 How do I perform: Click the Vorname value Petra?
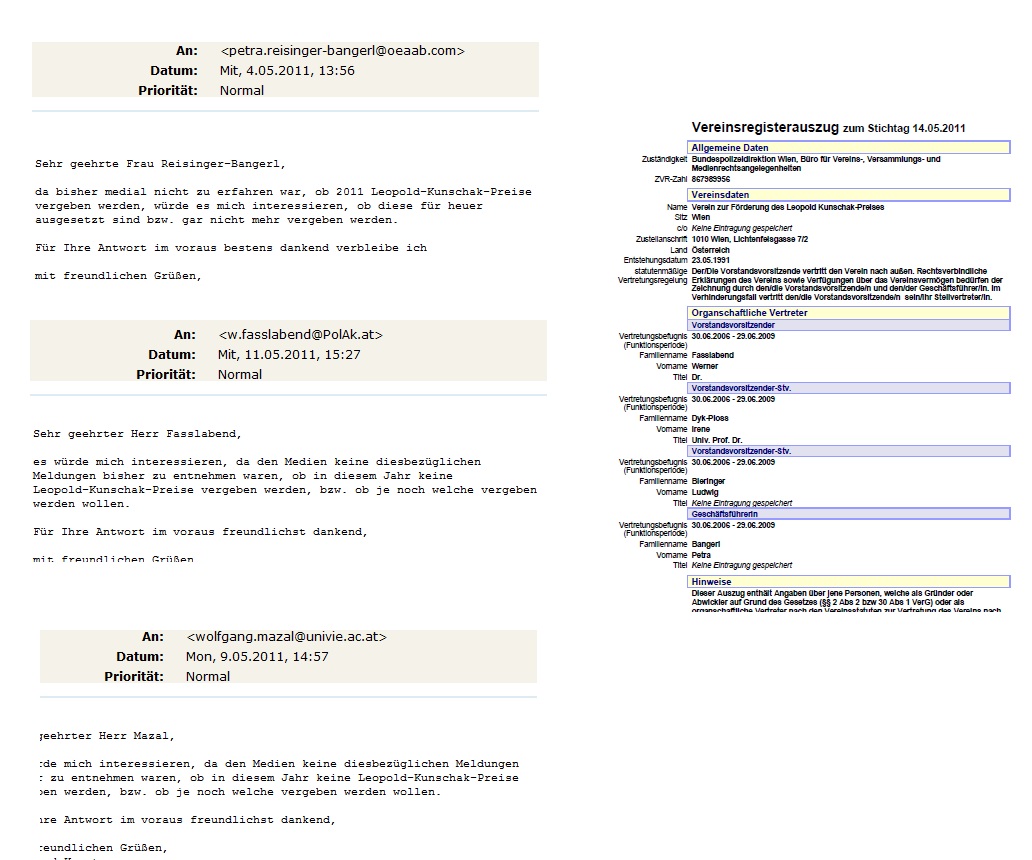pos(702,555)
